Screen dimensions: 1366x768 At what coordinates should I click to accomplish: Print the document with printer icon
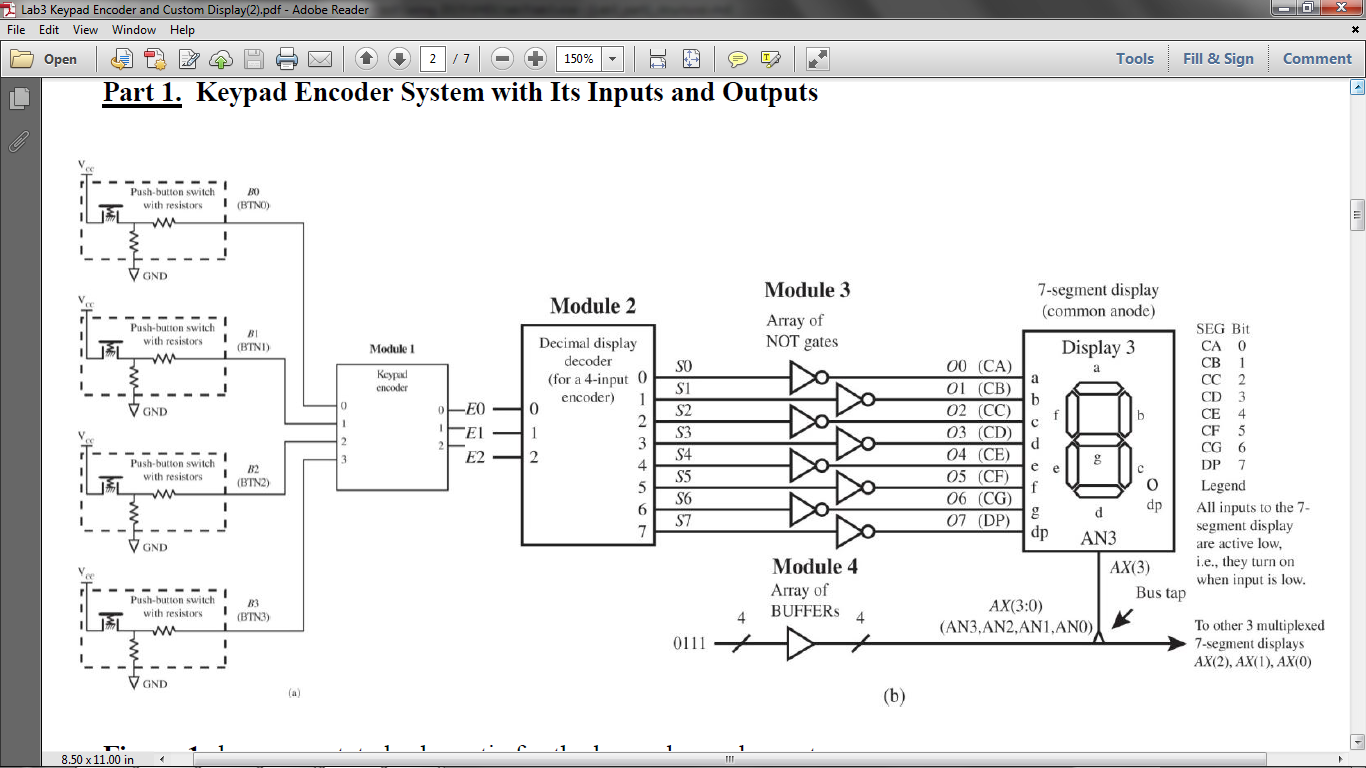(x=287, y=59)
